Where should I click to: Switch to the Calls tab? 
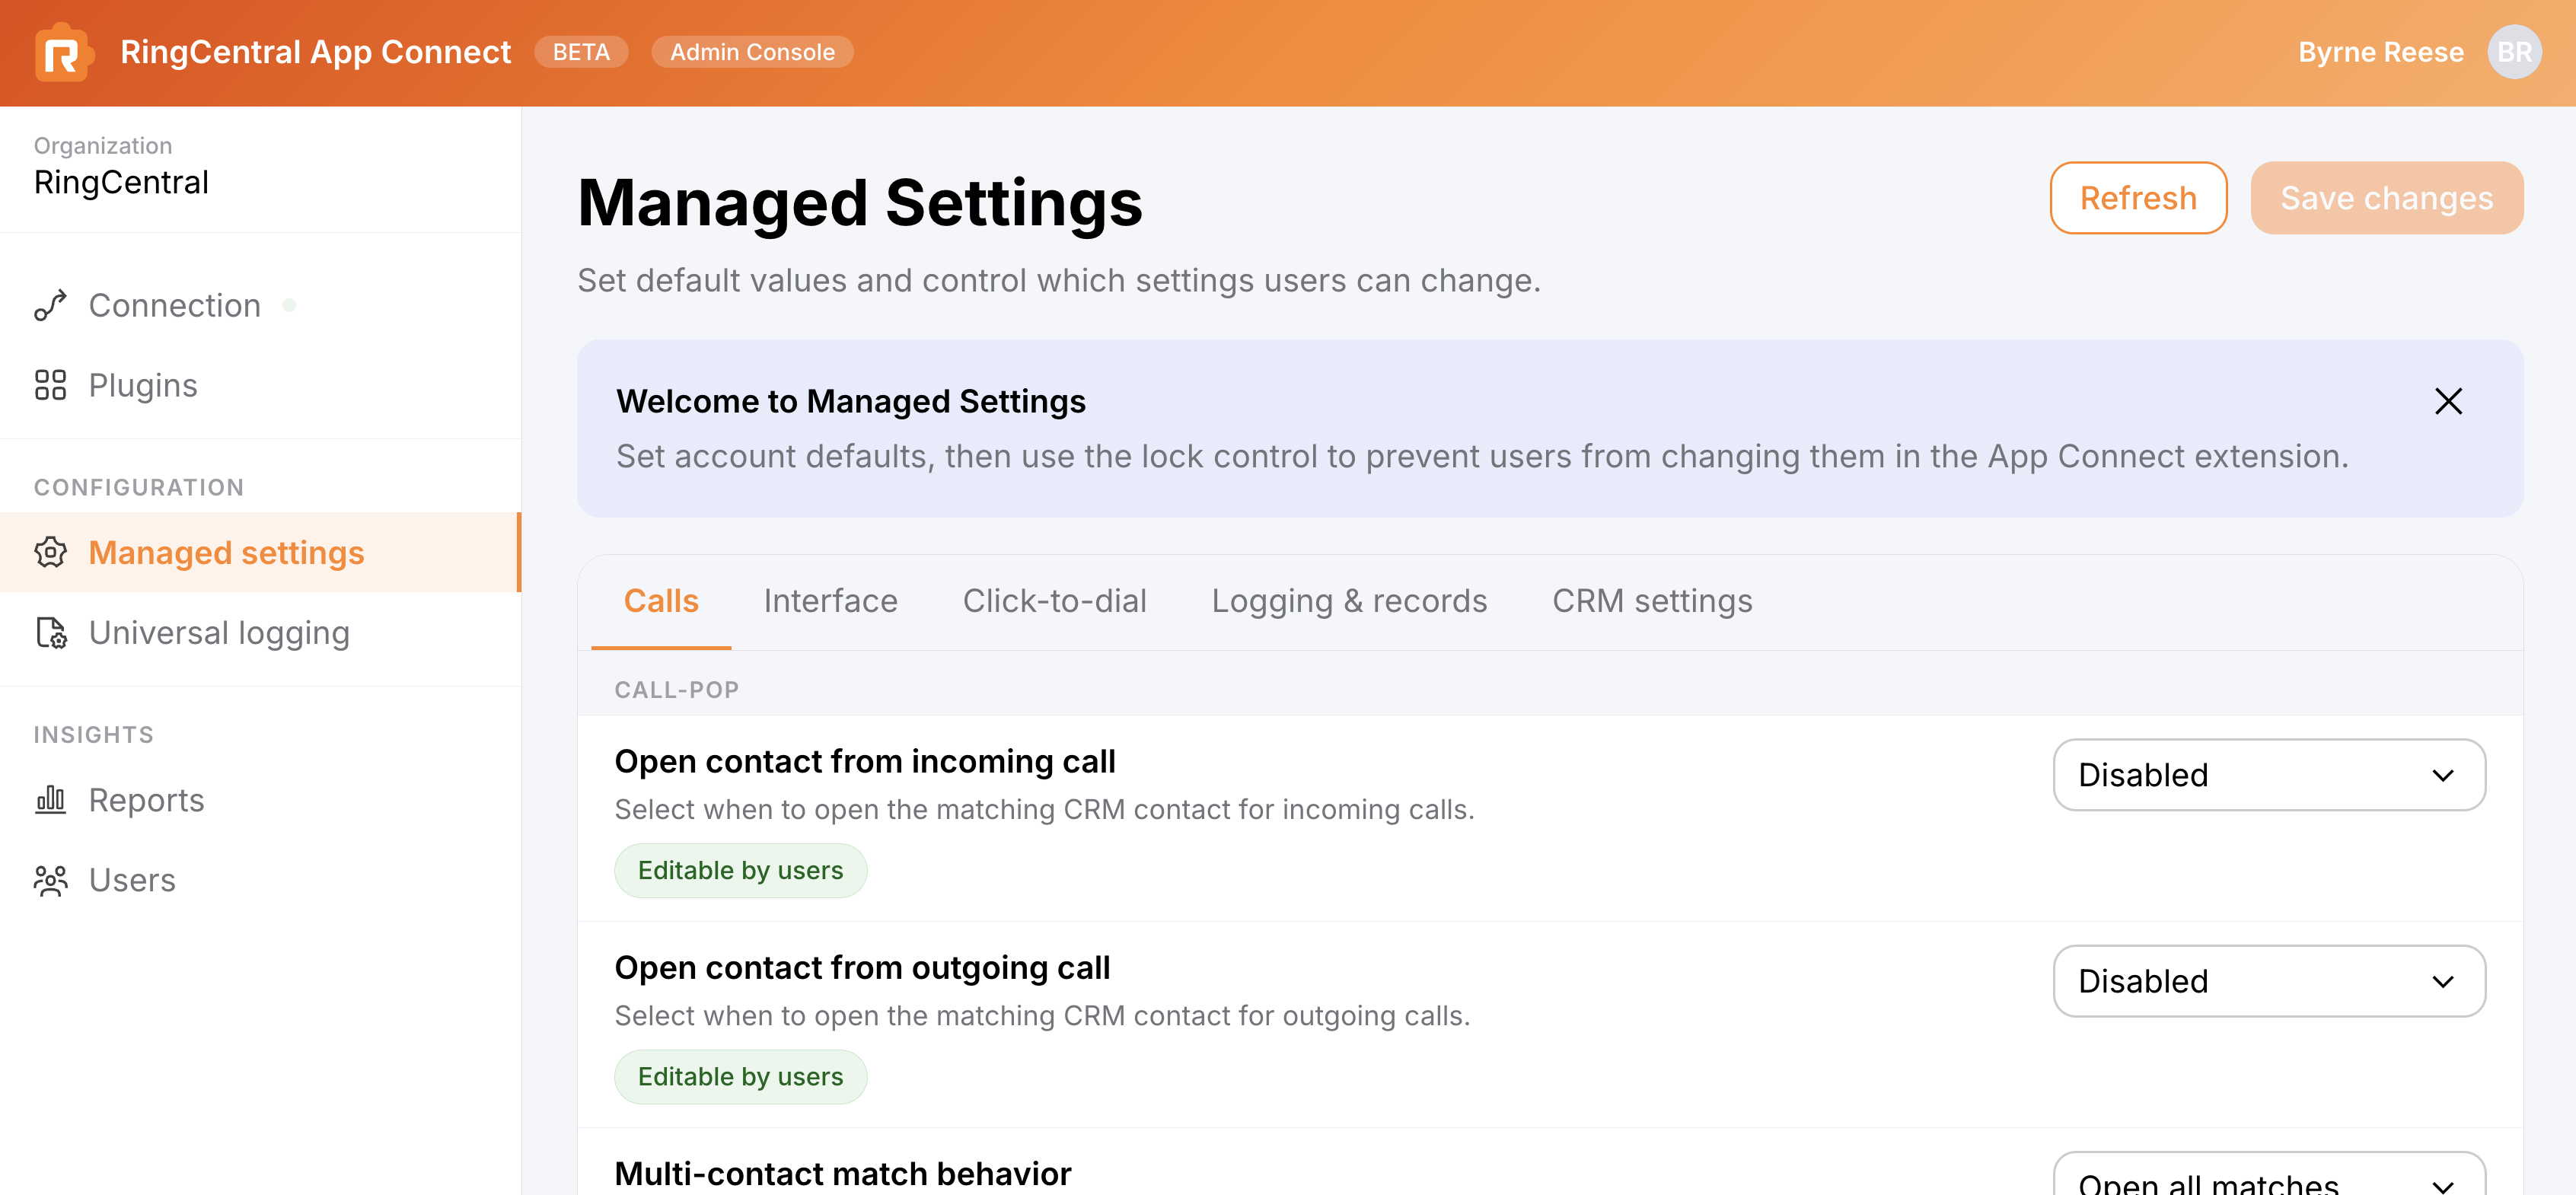pyautogui.click(x=661, y=601)
